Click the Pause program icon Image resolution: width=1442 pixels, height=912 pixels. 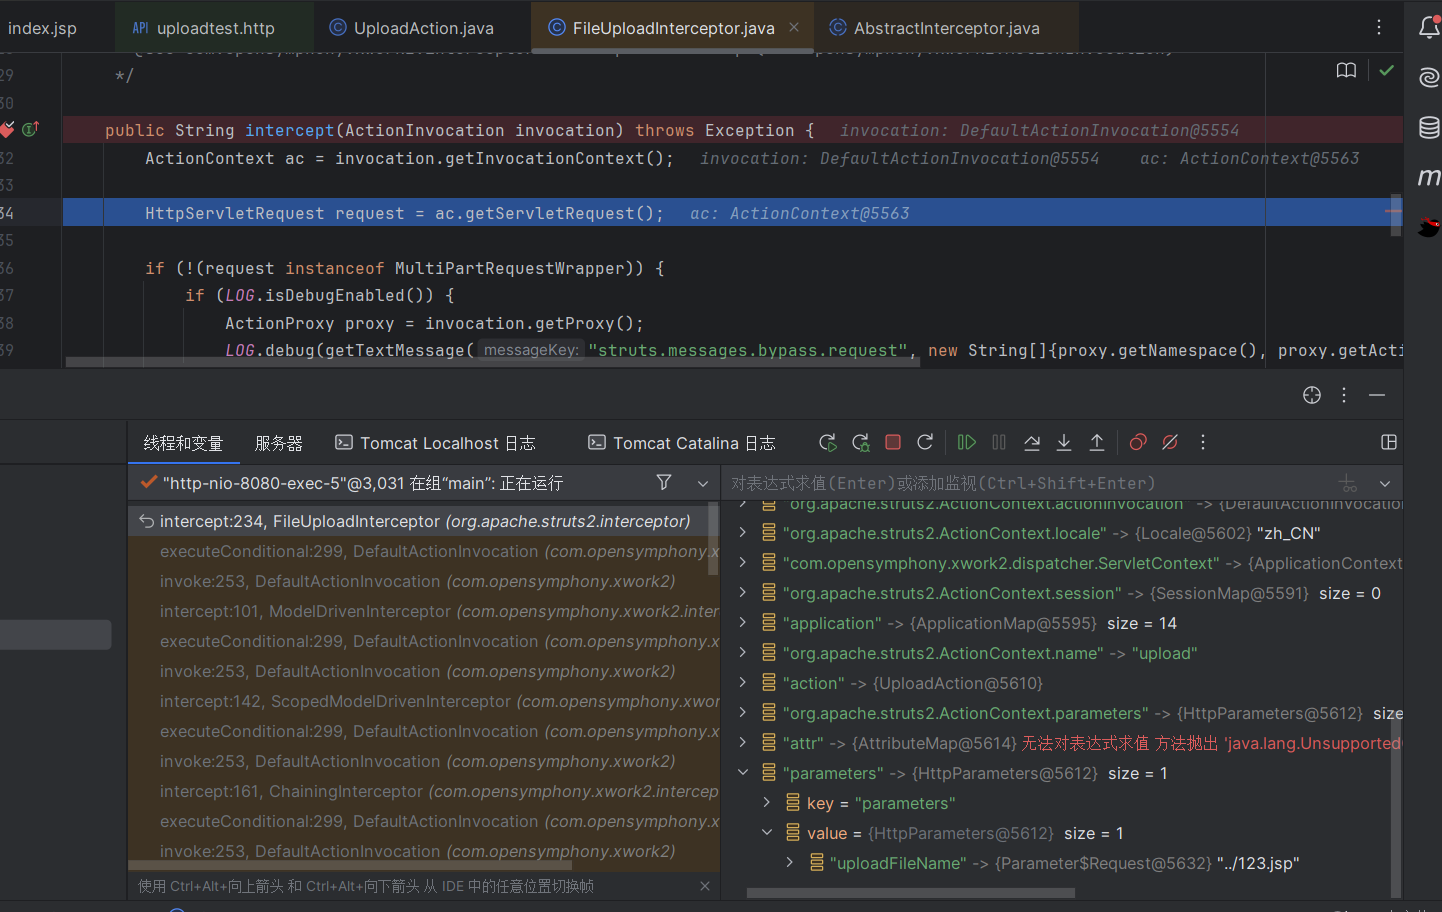tap(999, 442)
